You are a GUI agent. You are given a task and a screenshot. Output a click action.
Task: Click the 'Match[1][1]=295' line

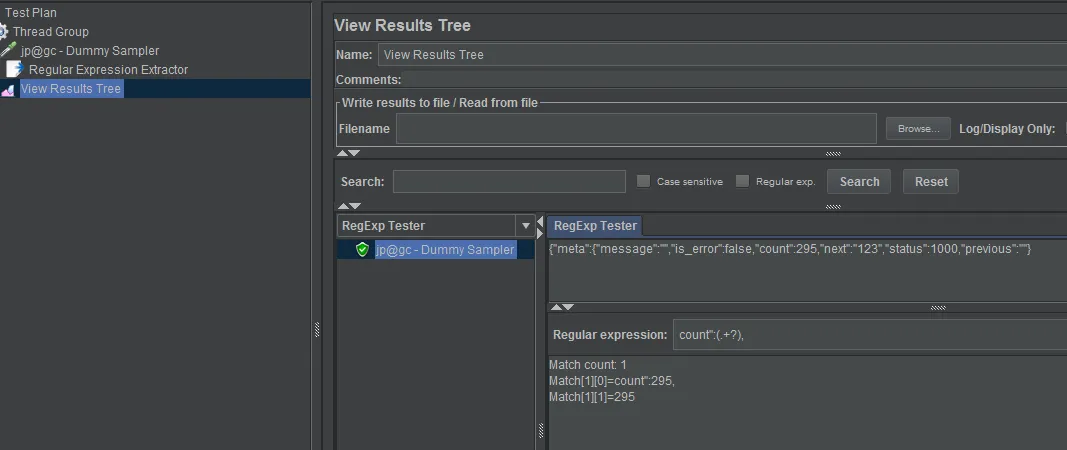591,397
